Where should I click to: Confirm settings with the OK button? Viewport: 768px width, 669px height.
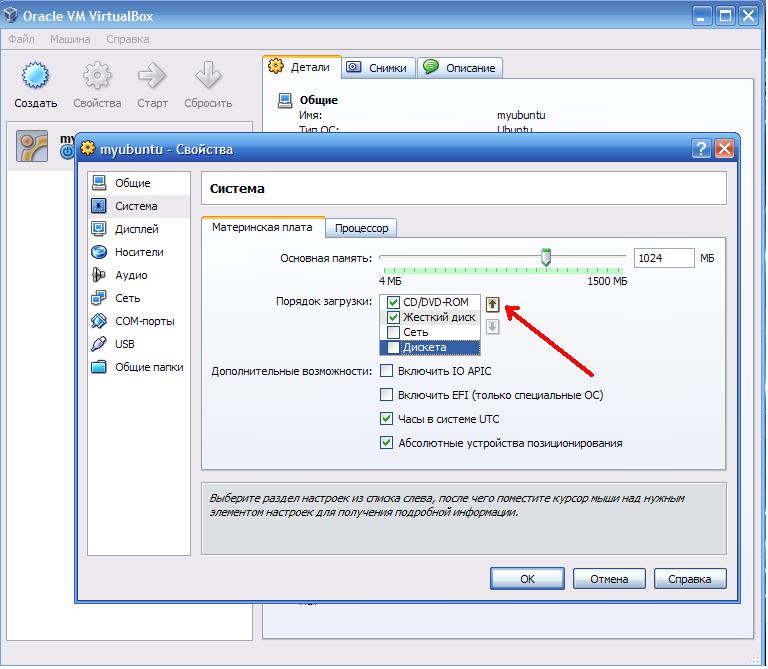coord(527,579)
